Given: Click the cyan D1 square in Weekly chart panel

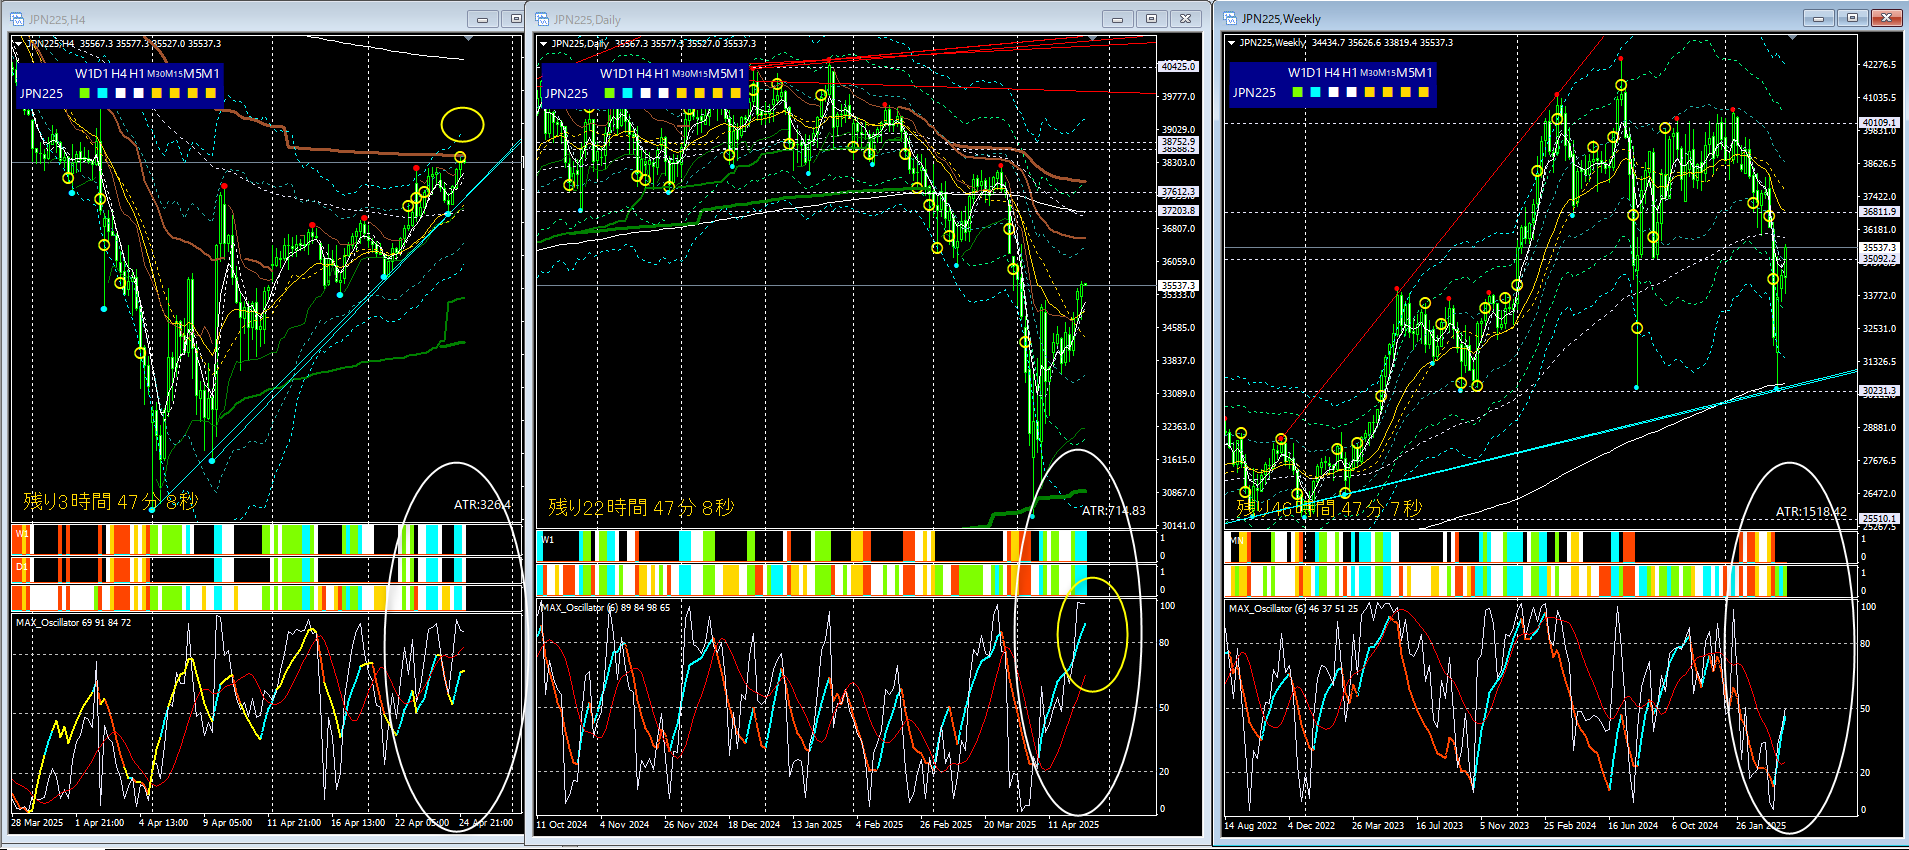Looking at the screenshot, I should [x=1315, y=92].
